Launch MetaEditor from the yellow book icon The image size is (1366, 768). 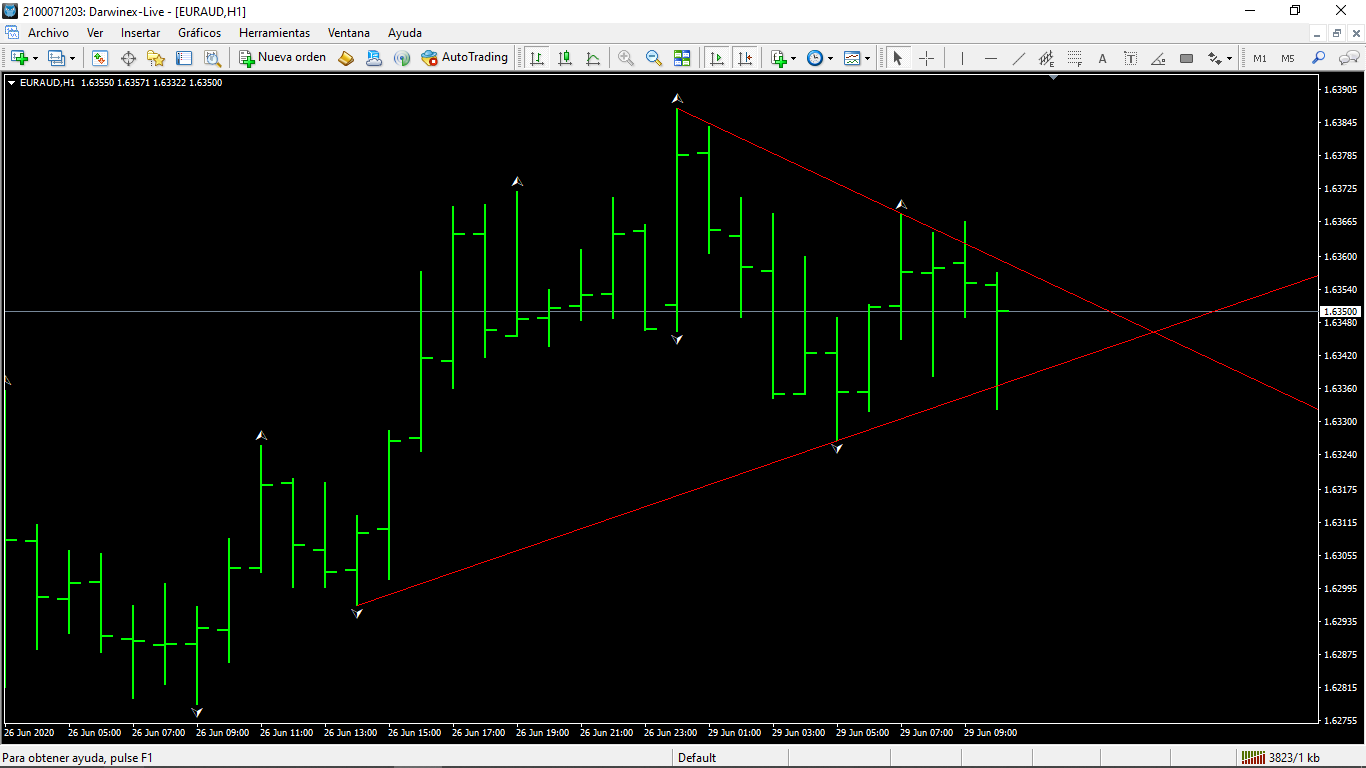point(346,58)
